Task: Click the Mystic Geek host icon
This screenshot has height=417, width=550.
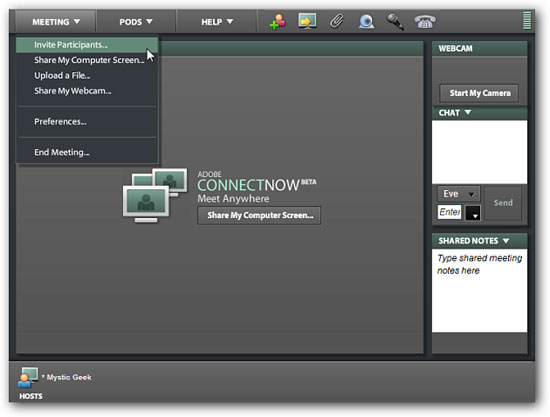Action: [28, 377]
